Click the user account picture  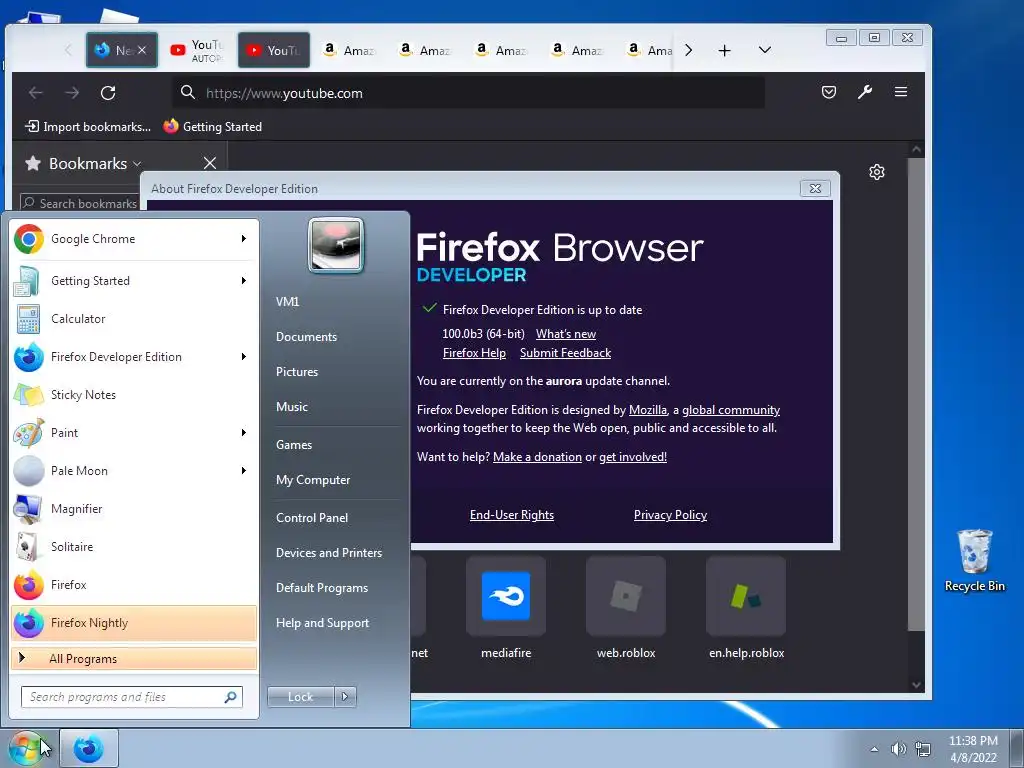coord(336,245)
